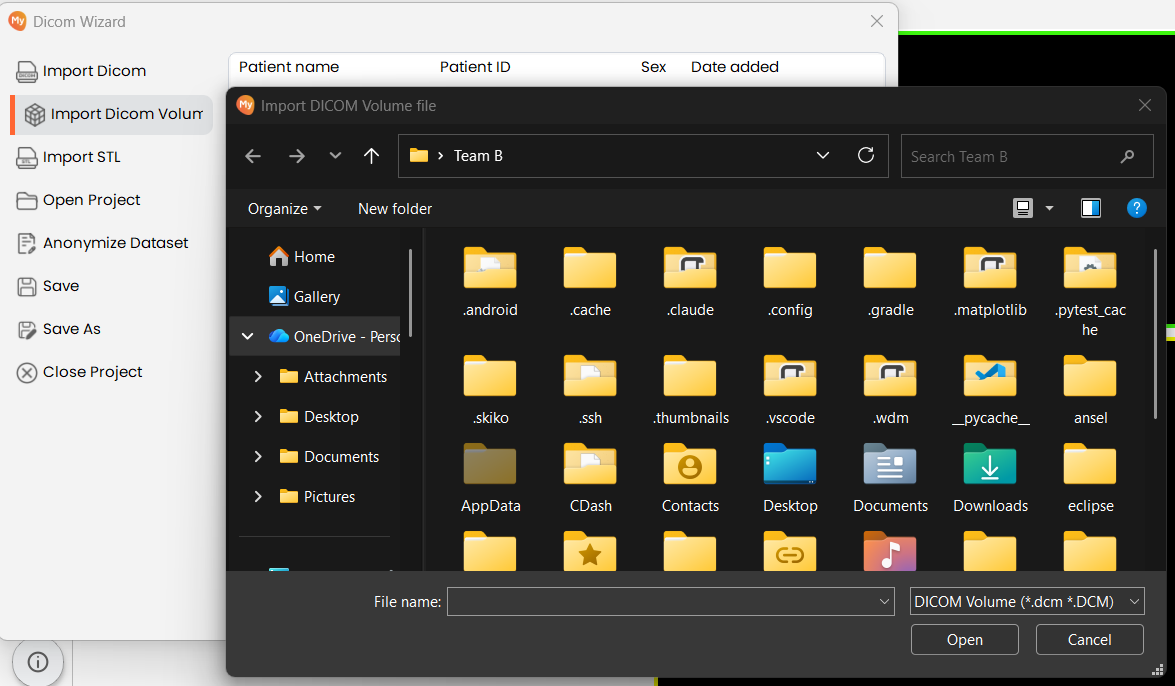Select the Desktop folder in file list
The height and width of the screenshot is (686, 1175).
click(790, 478)
